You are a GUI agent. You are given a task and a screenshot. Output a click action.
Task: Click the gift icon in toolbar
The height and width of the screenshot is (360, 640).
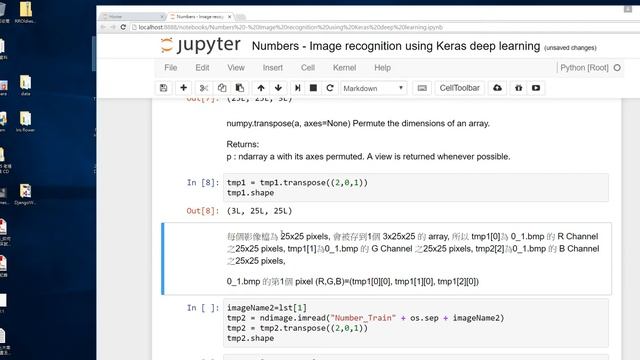click(x=518, y=88)
